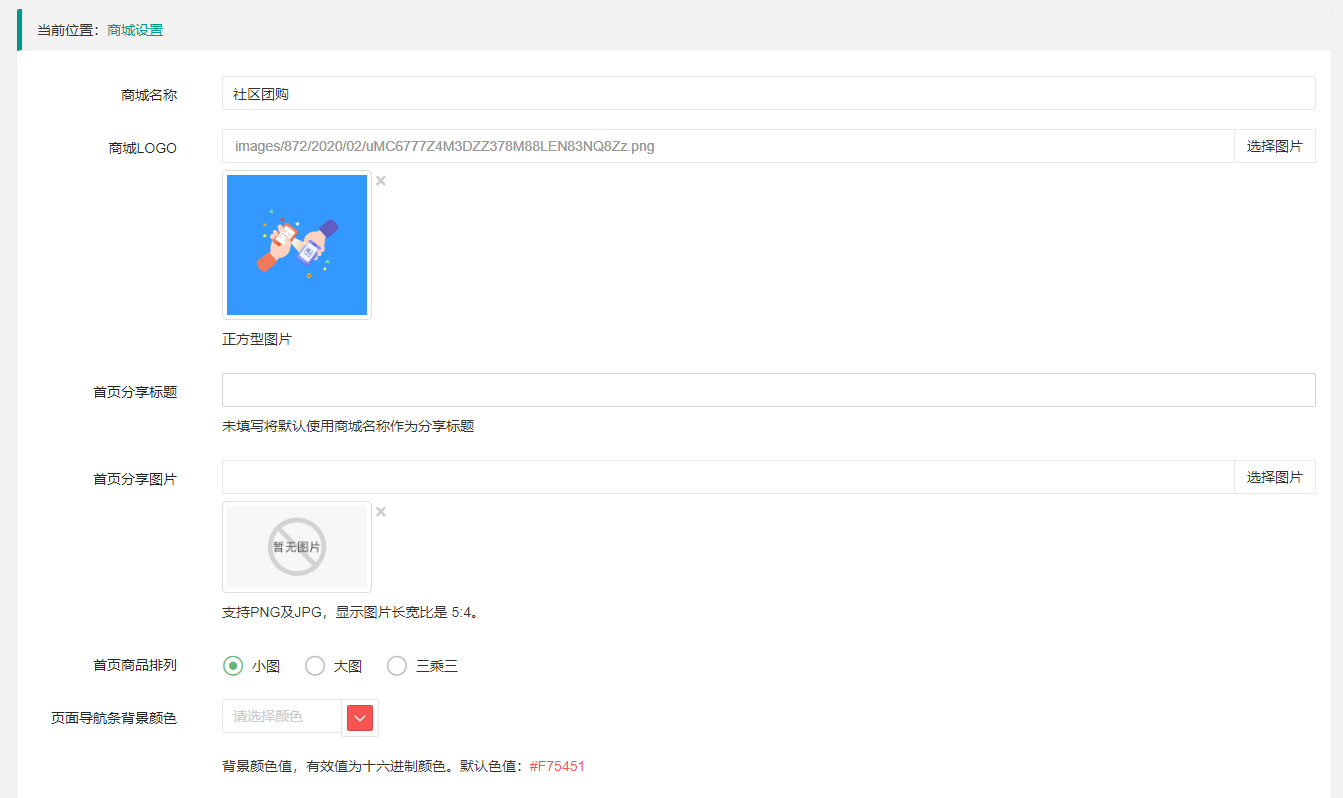Screen dimensions: 1343x798
Task: Click the 首页商品排列 label
Action: pyautogui.click(x=135, y=666)
